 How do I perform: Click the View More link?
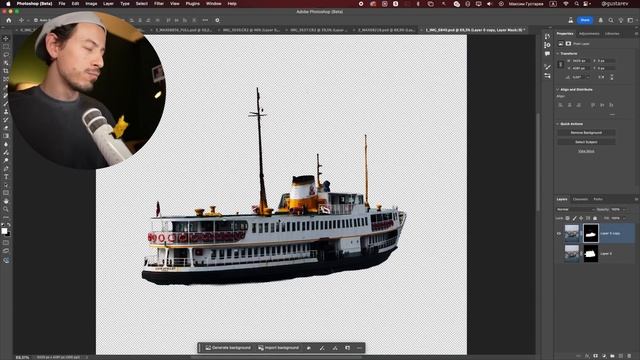(586, 151)
